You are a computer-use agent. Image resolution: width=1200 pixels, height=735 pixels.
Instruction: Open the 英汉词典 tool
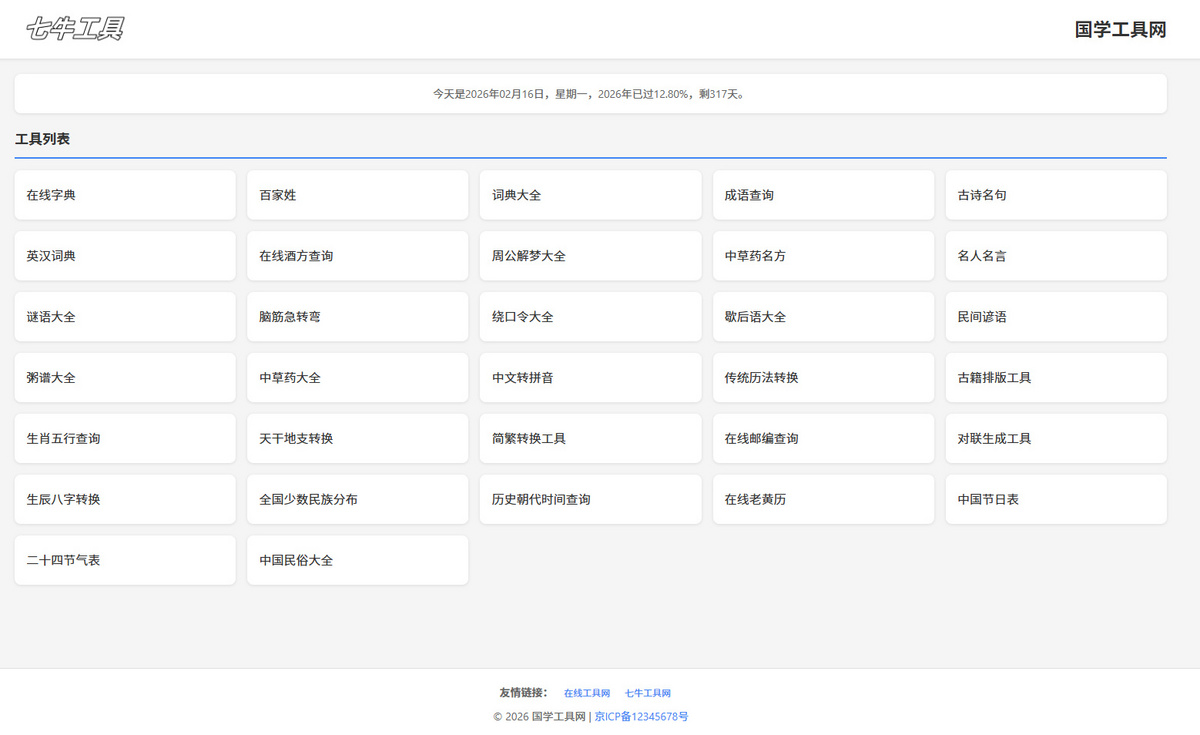tap(125, 256)
